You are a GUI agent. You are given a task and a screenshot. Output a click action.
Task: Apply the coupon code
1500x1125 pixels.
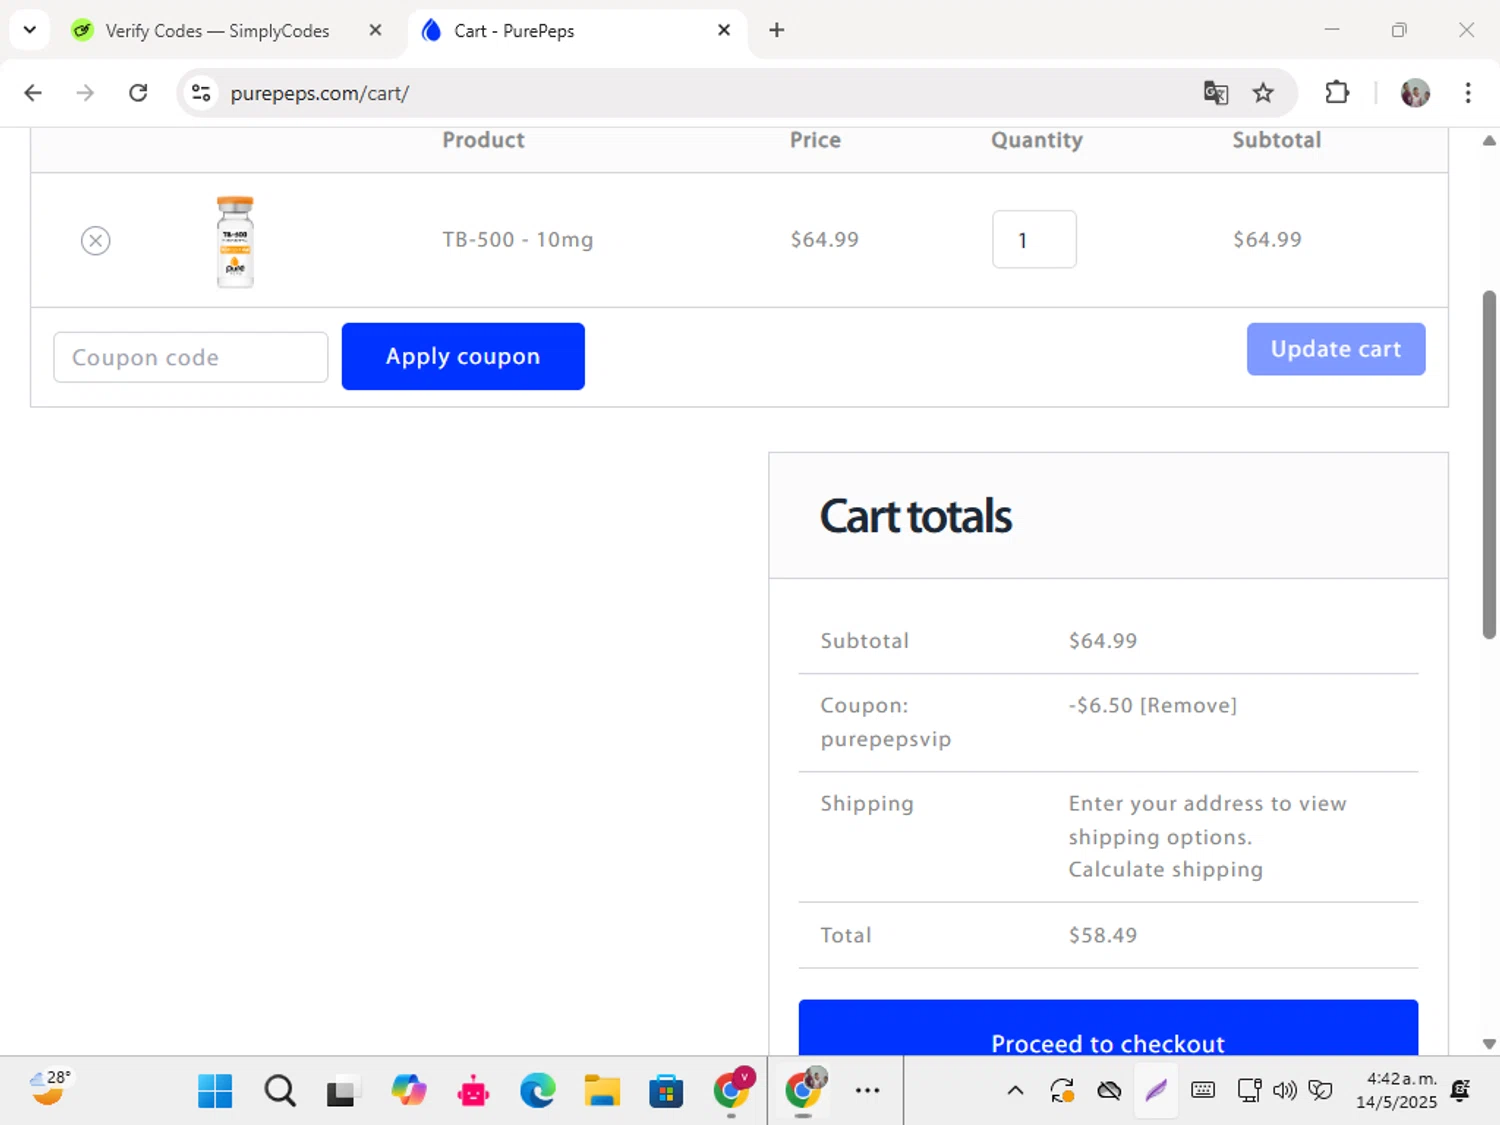coord(463,356)
